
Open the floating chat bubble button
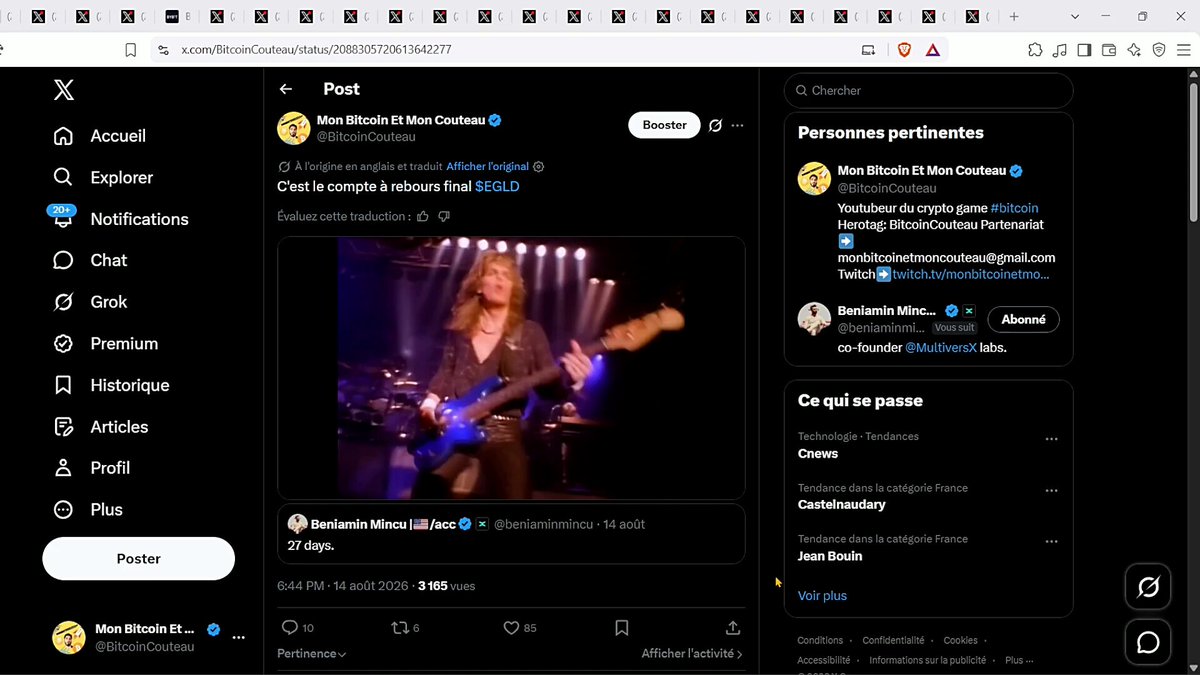(x=1148, y=642)
